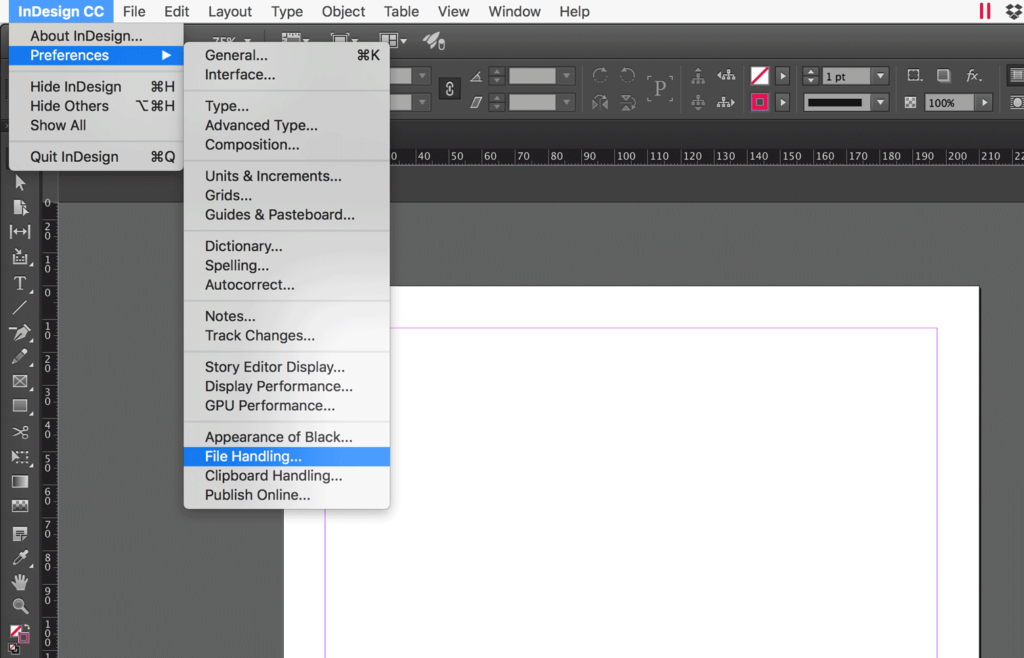Image resolution: width=1024 pixels, height=658 pixels.
Task: Open the opacity dropdown showing 100%
Action: coord(986,102)
